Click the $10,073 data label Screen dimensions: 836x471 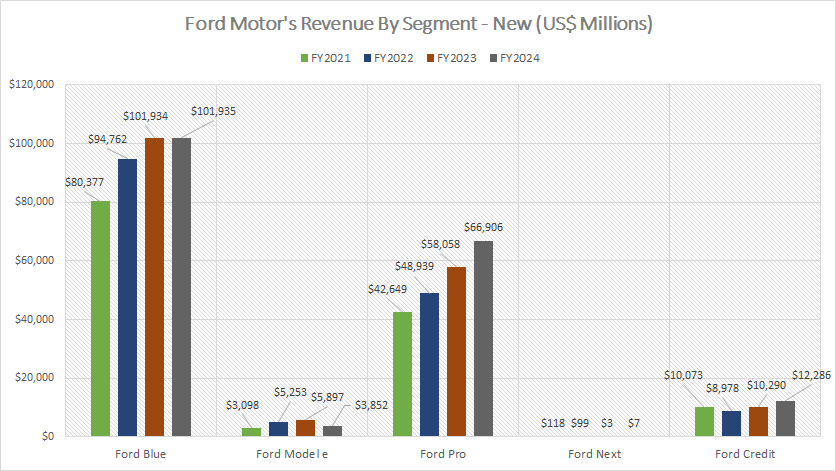(683, 376)
